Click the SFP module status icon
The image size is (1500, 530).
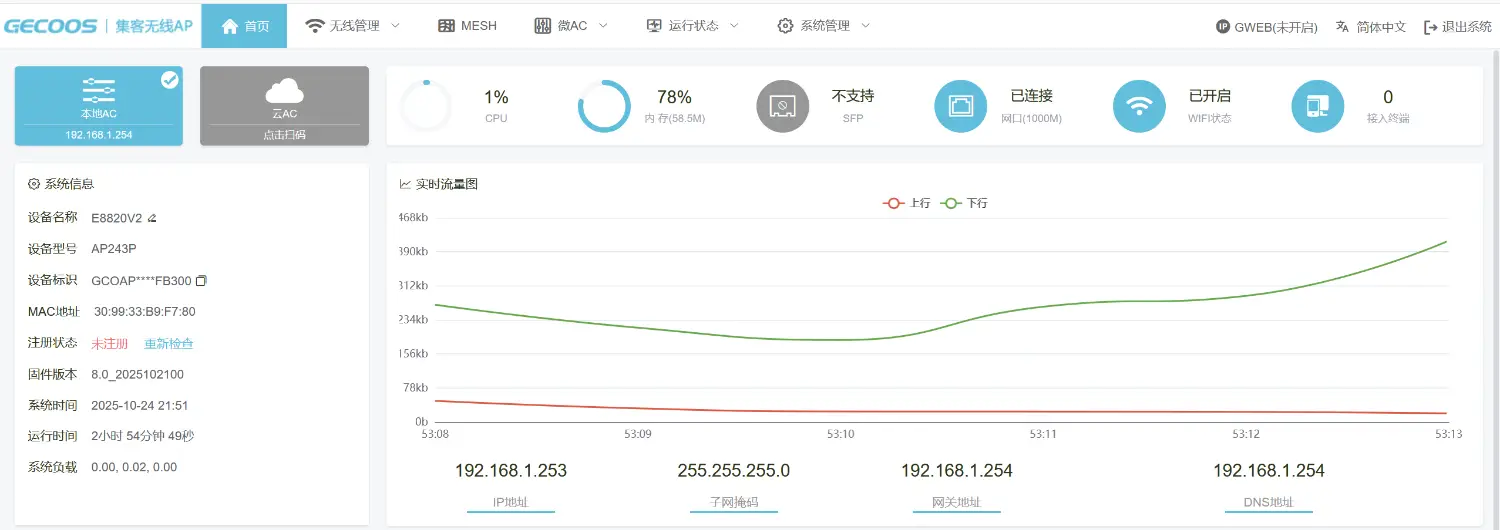pyautogui.click(x=782, y=107)
